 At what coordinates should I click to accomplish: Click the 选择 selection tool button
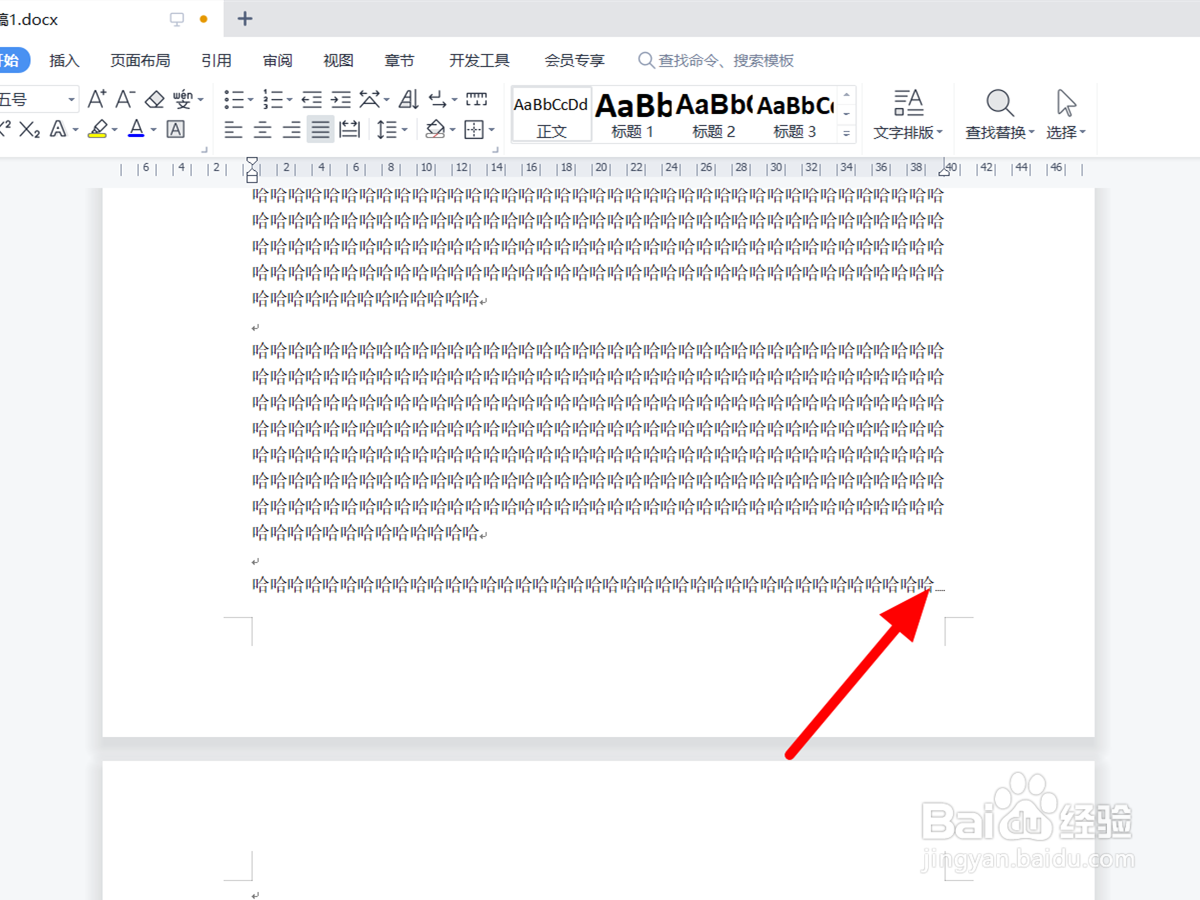pyautogui.click(x=1066, y=114)
